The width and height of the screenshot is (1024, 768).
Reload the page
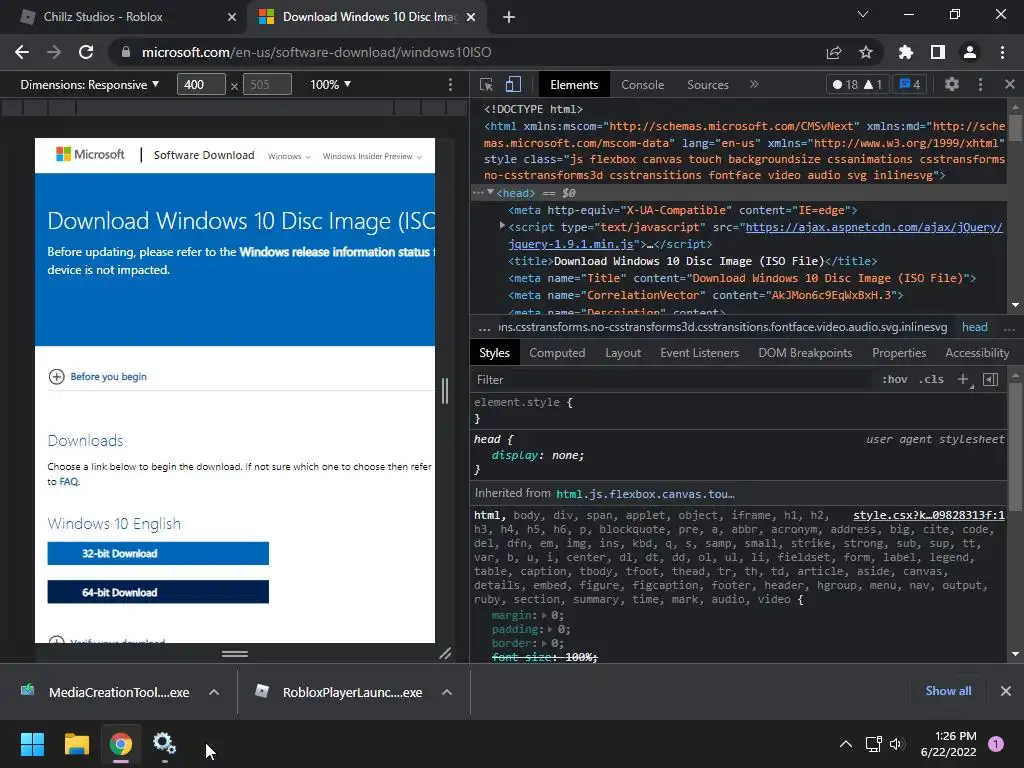(x=86, y=52)
